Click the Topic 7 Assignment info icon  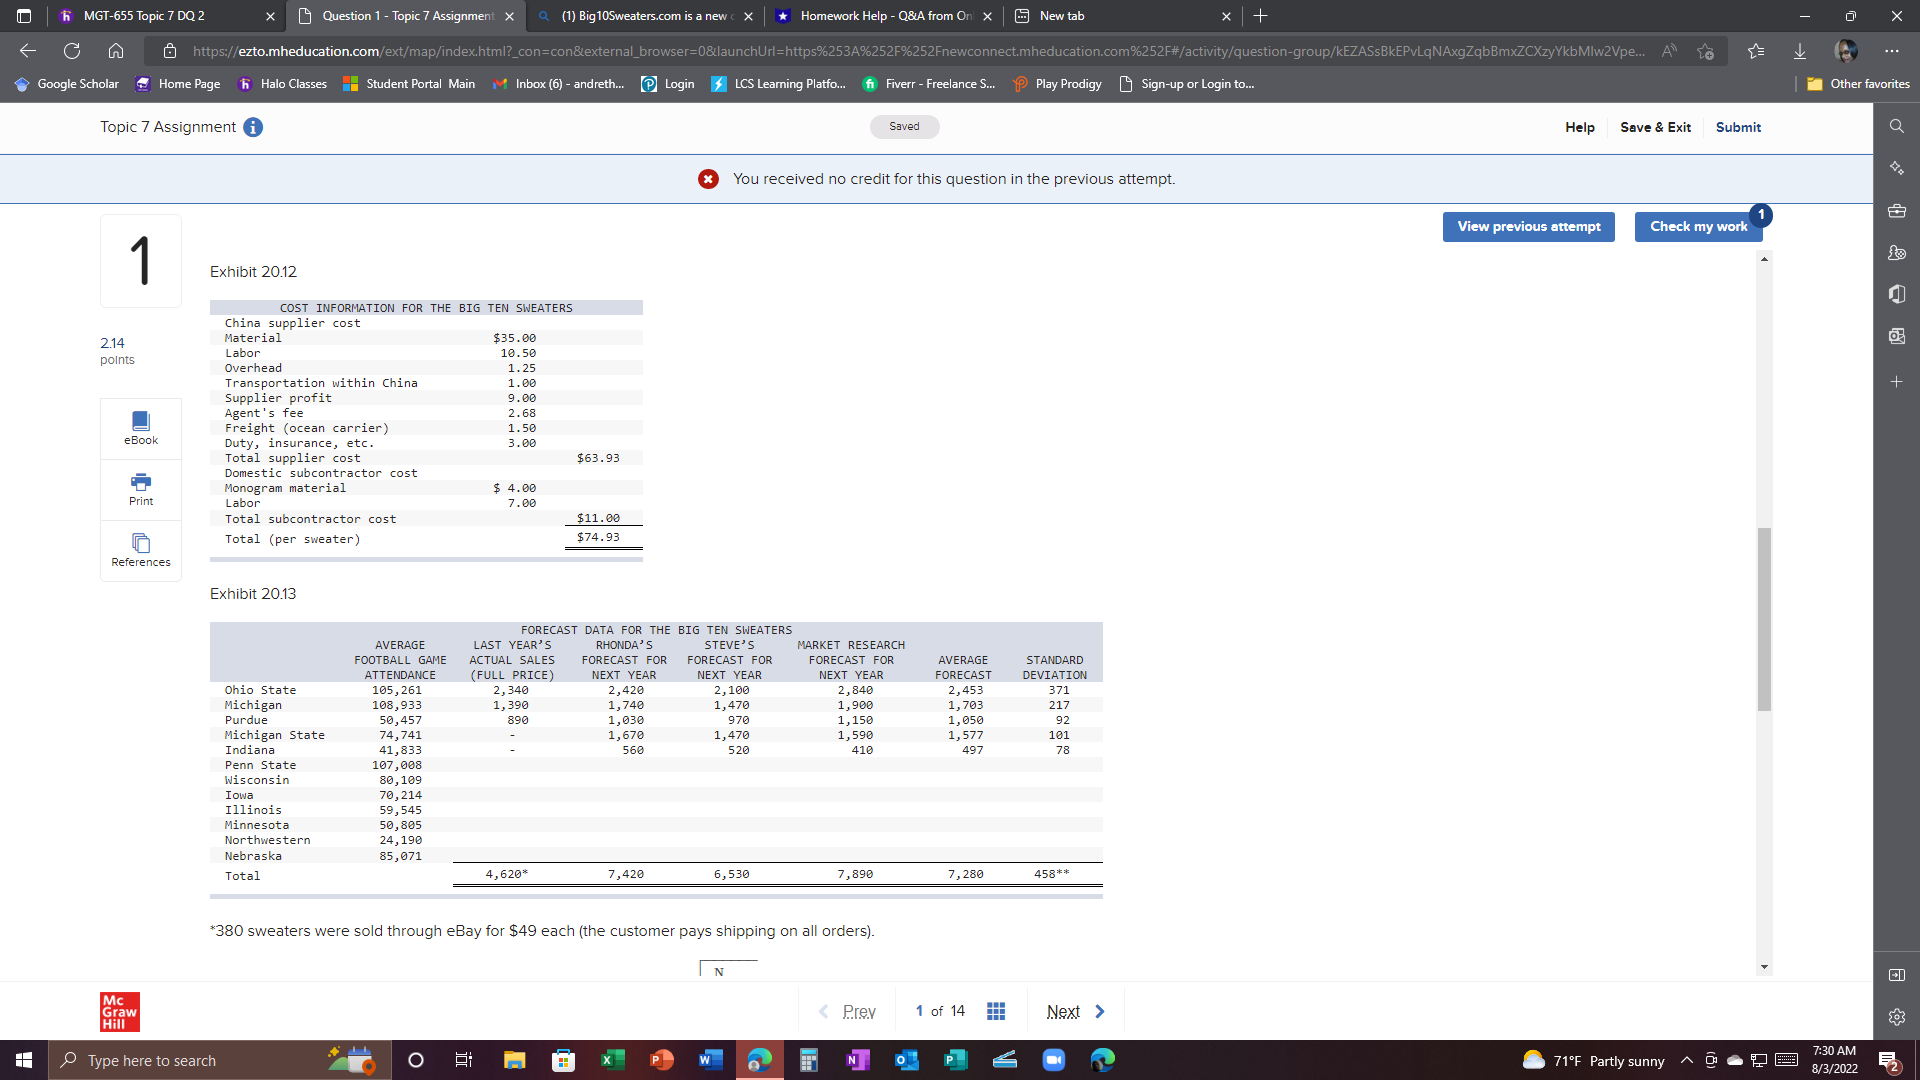coord(253,127)
